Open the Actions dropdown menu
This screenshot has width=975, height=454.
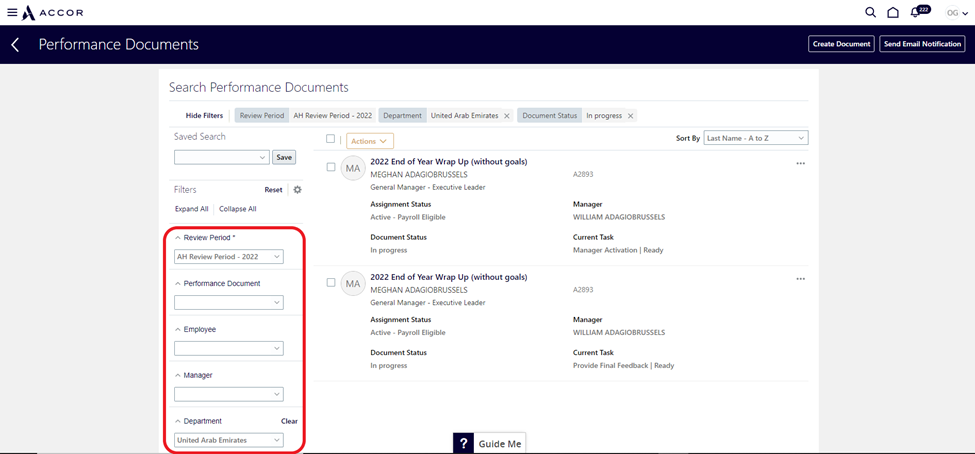coord(370,141)
